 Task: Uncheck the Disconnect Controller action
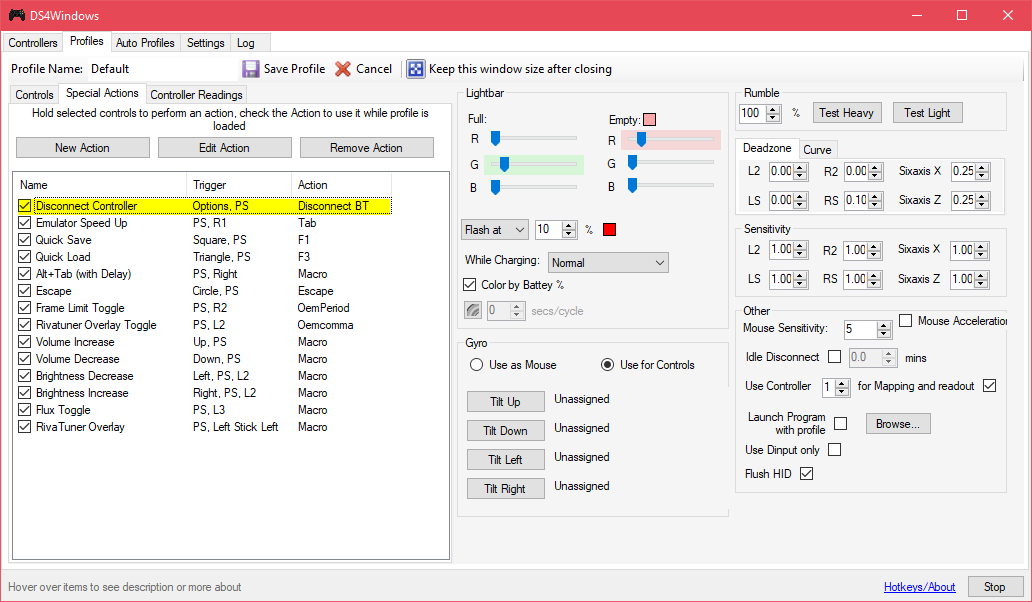[x=25, y=206]
